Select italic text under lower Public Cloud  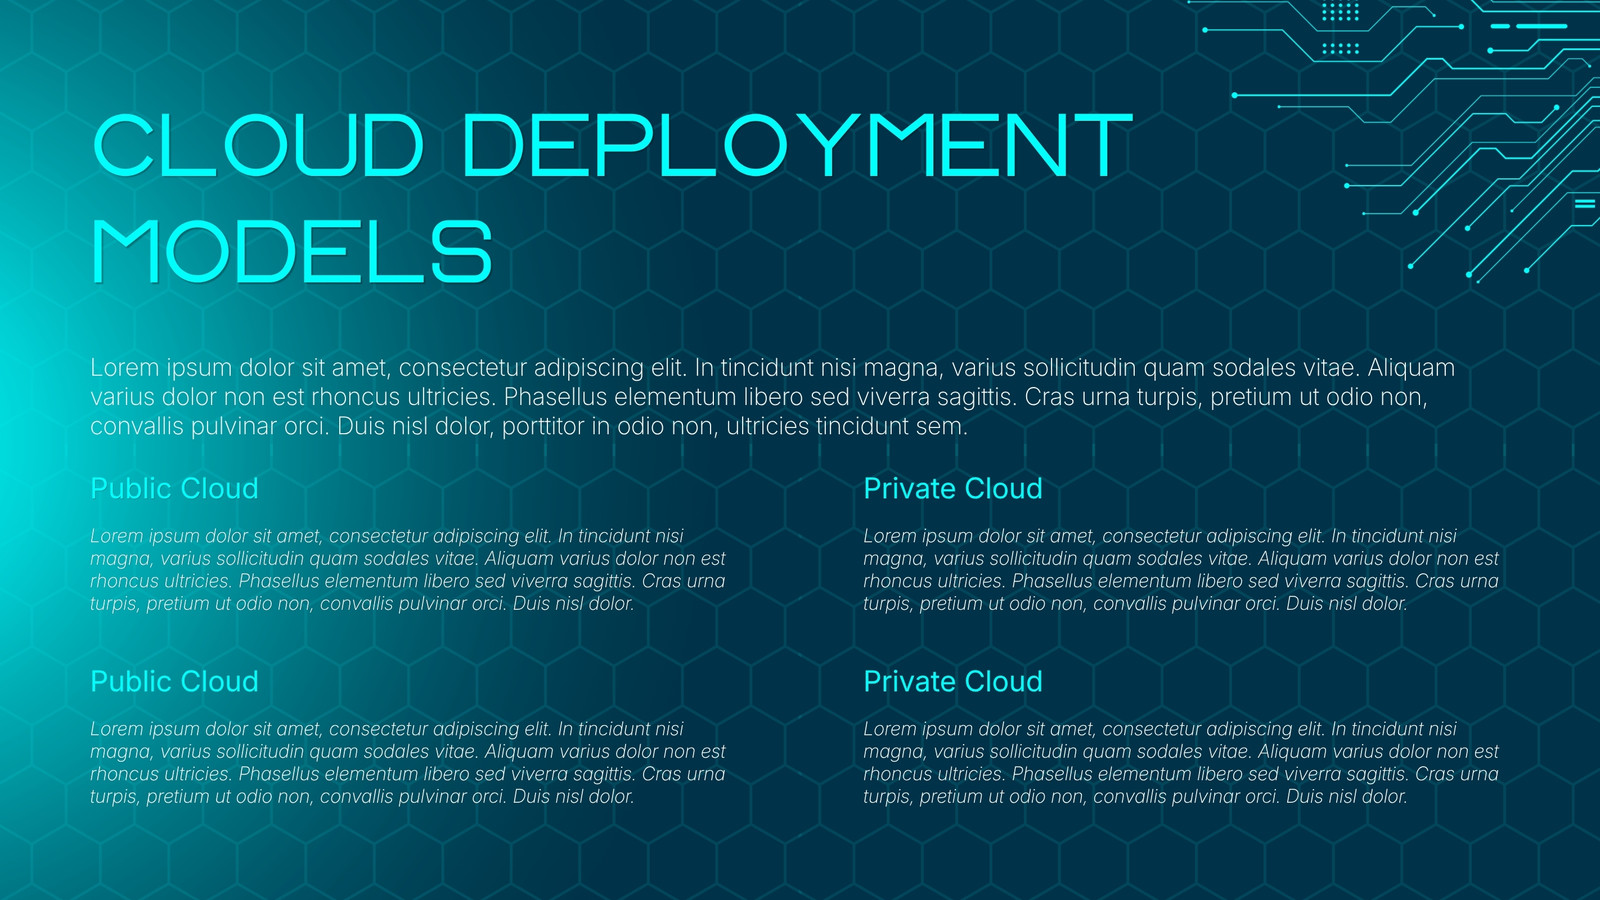click(x=408, y=763)
